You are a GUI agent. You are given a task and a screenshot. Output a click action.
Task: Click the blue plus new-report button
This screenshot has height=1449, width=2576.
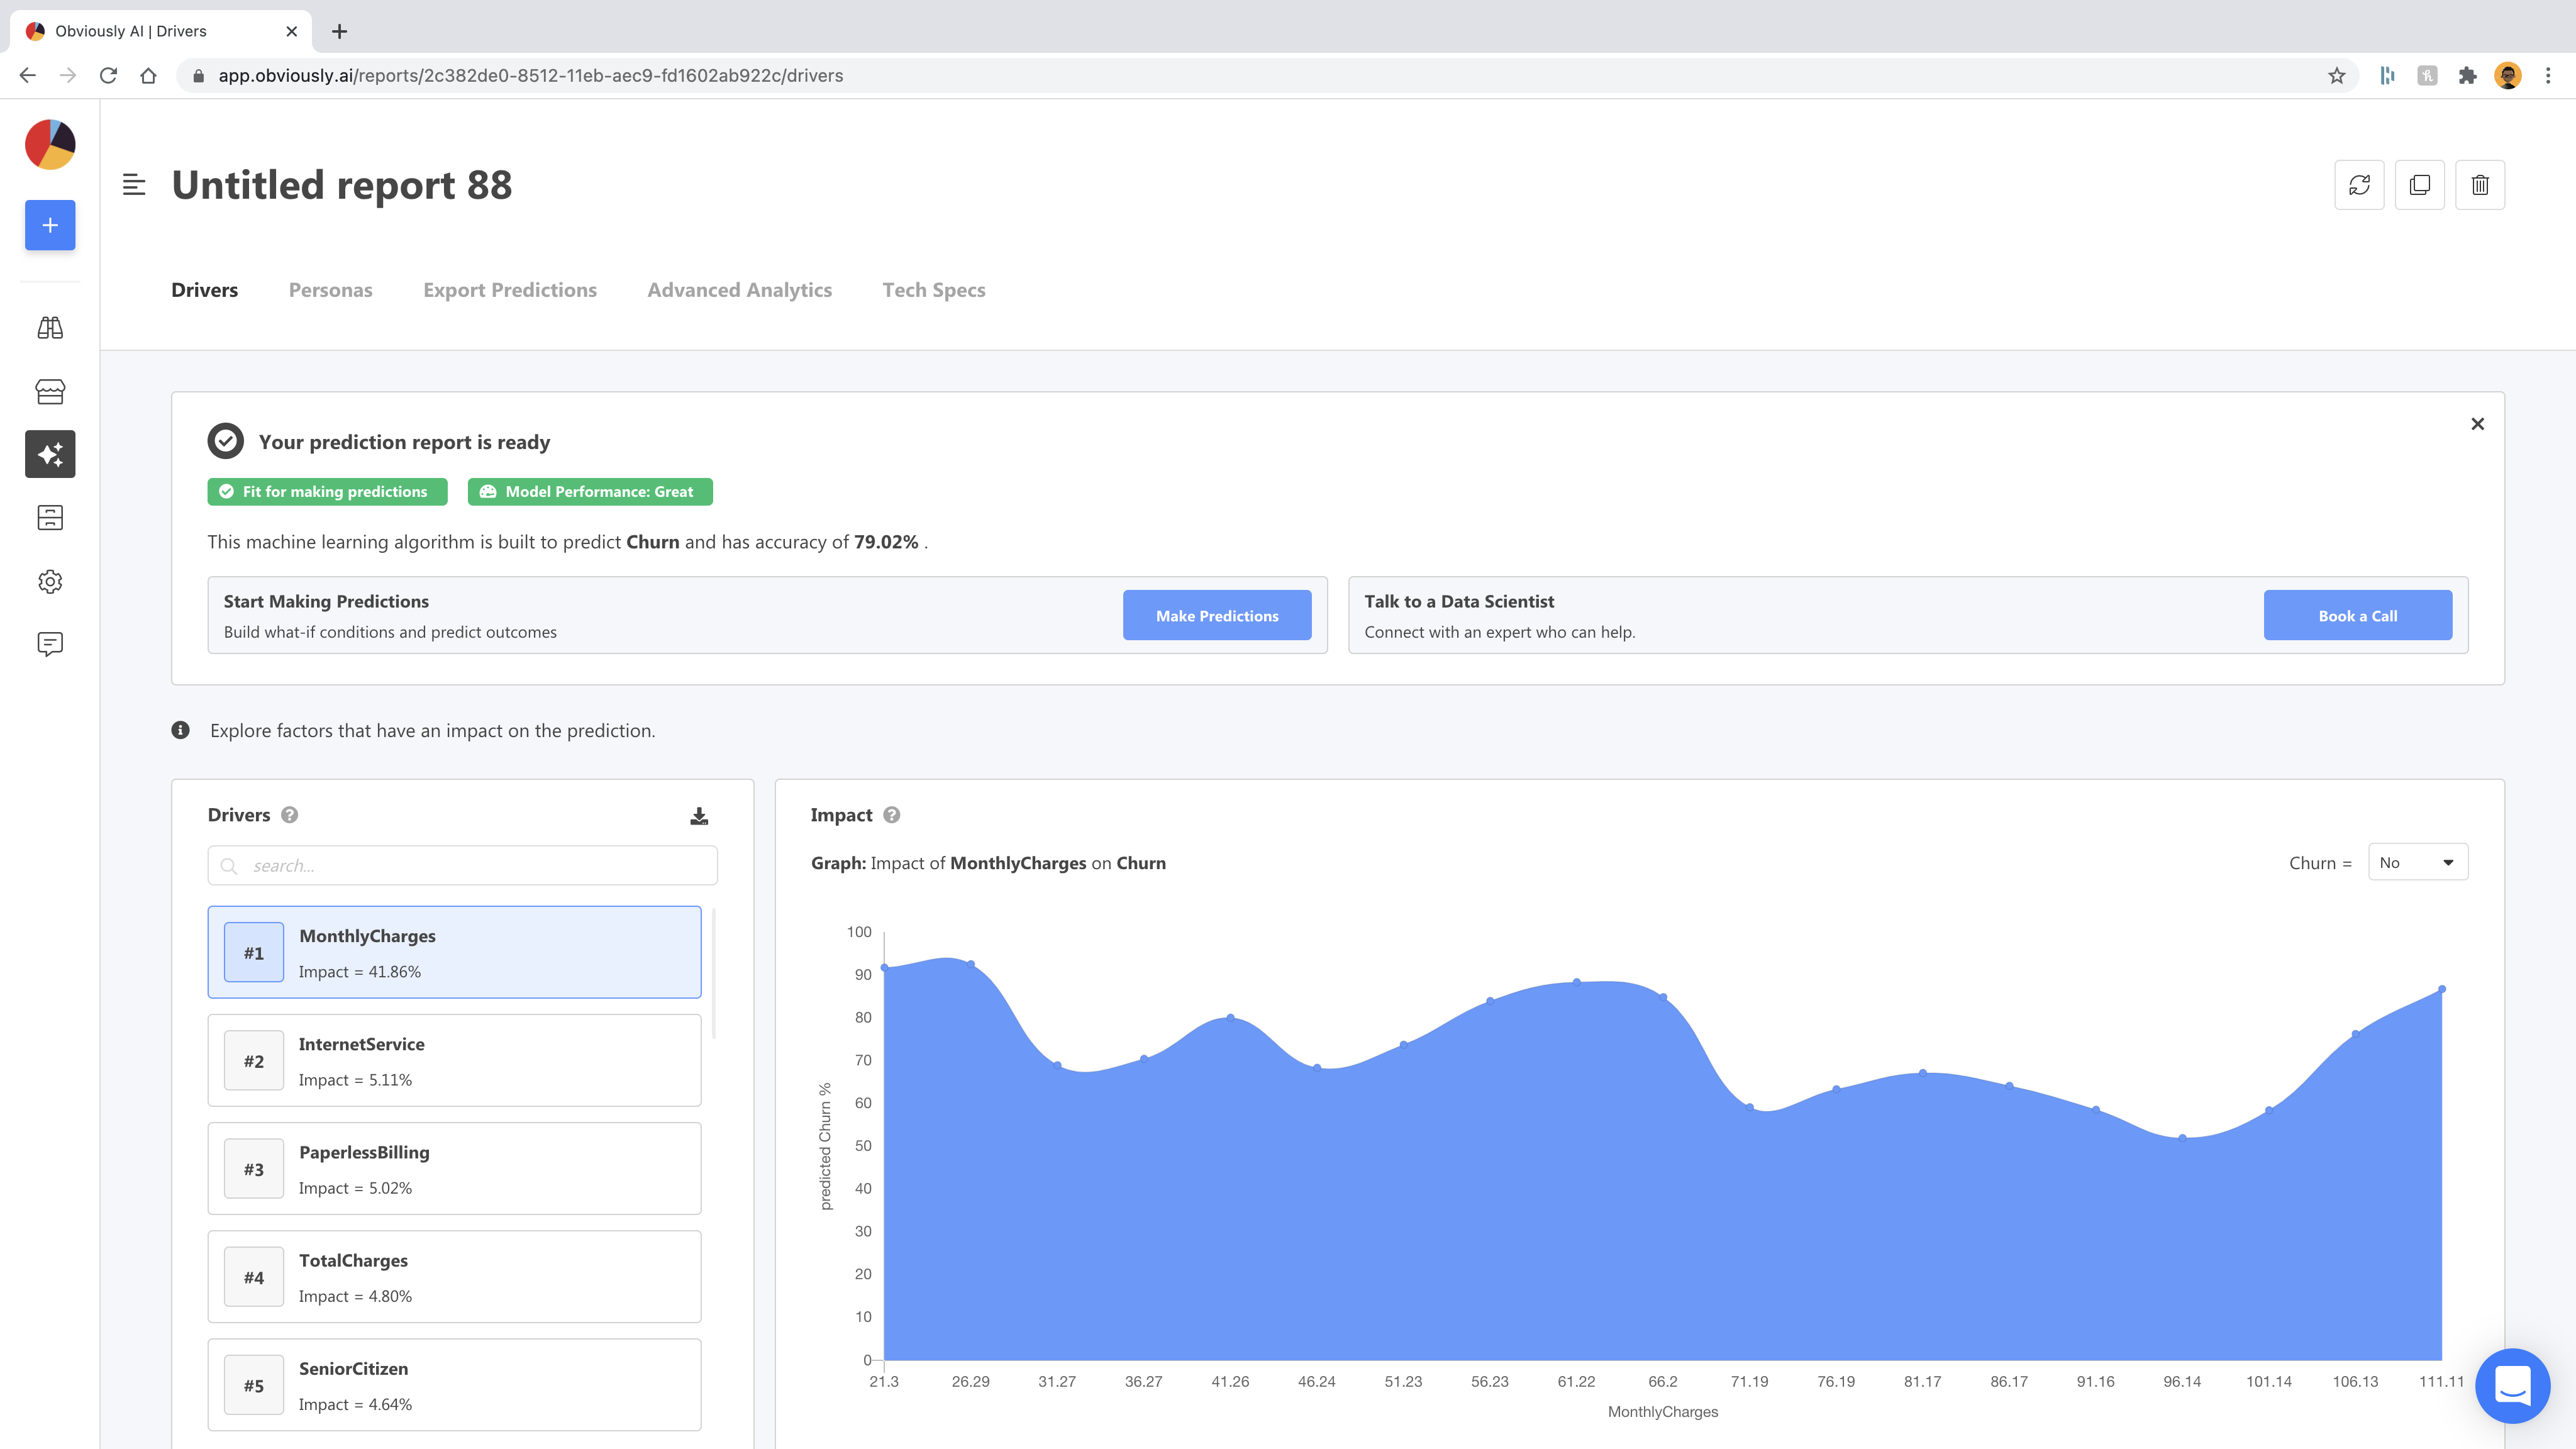coord(50,225)
